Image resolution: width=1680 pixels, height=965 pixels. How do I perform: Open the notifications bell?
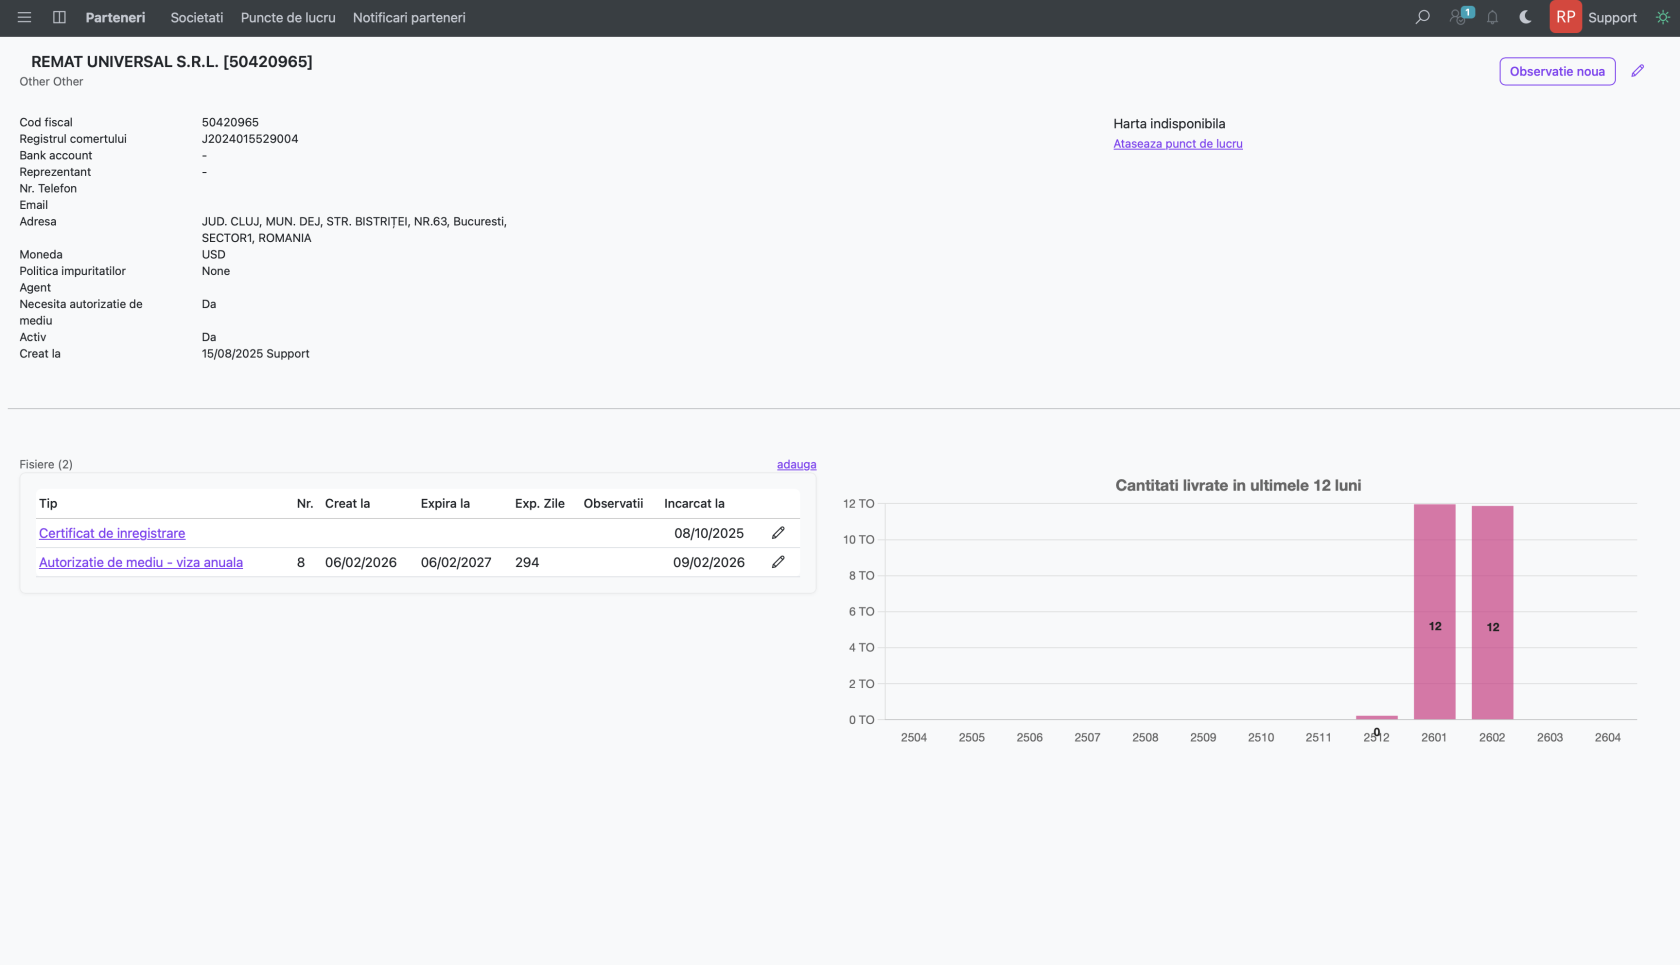(x=1492, y=17)
